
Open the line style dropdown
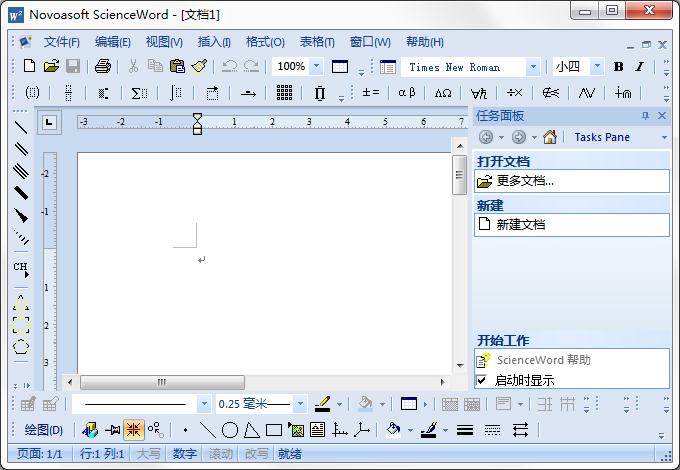tap(204, 404)
